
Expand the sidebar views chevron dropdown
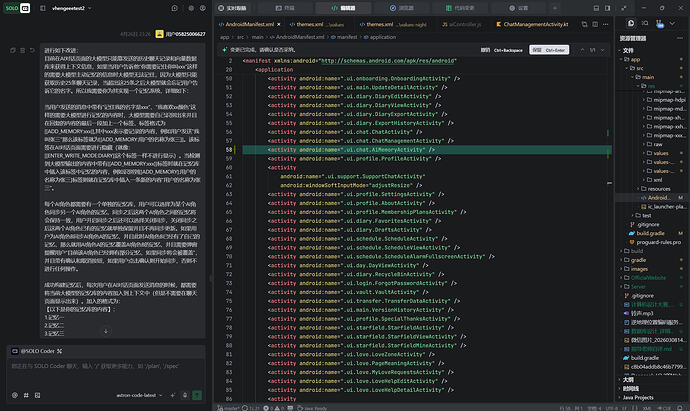672,23
